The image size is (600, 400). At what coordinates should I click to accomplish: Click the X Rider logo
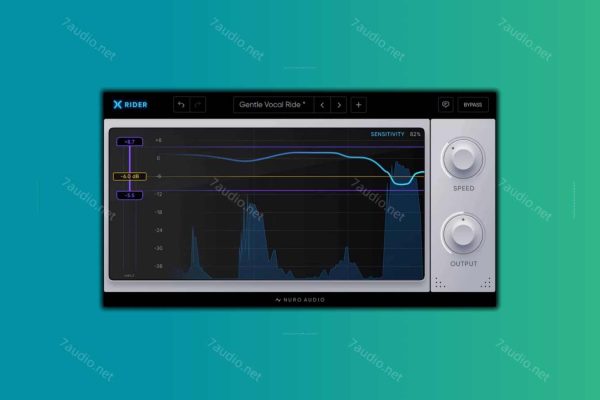click(x=130, y=104)
